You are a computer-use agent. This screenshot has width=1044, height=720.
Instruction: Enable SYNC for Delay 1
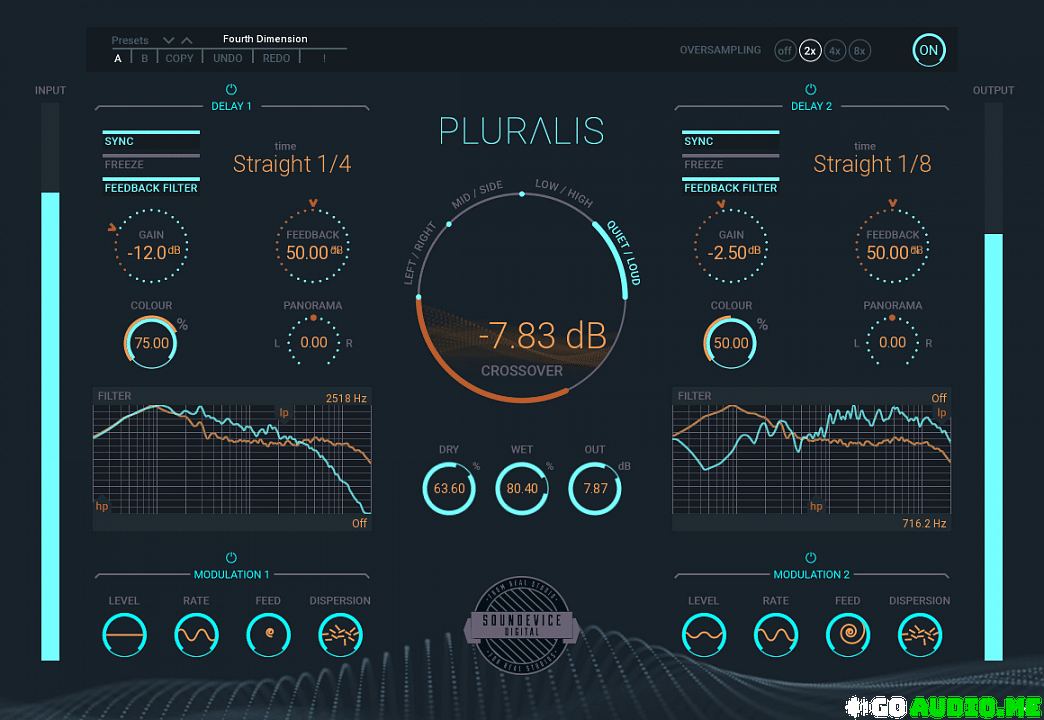coord(151,141)
